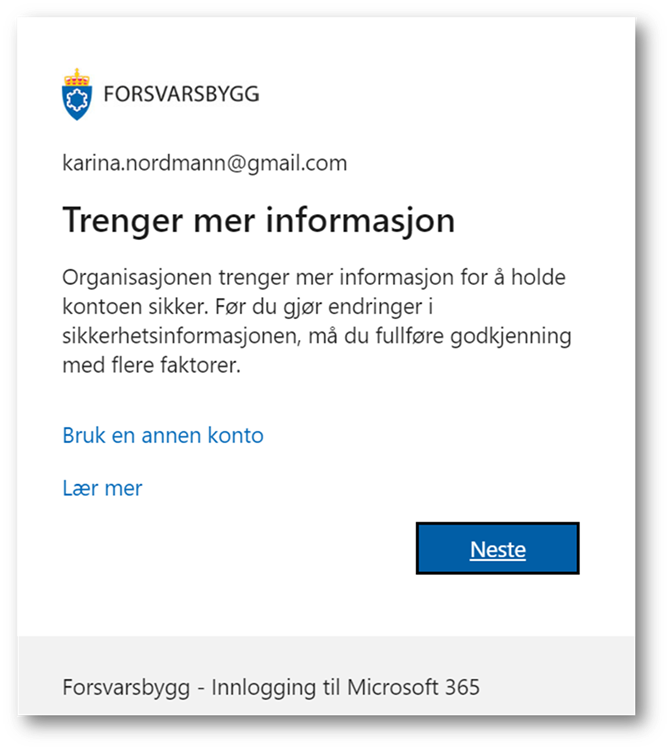Click the line 'kontoen sikker. Før du gjør'

(x=248, y=307)
